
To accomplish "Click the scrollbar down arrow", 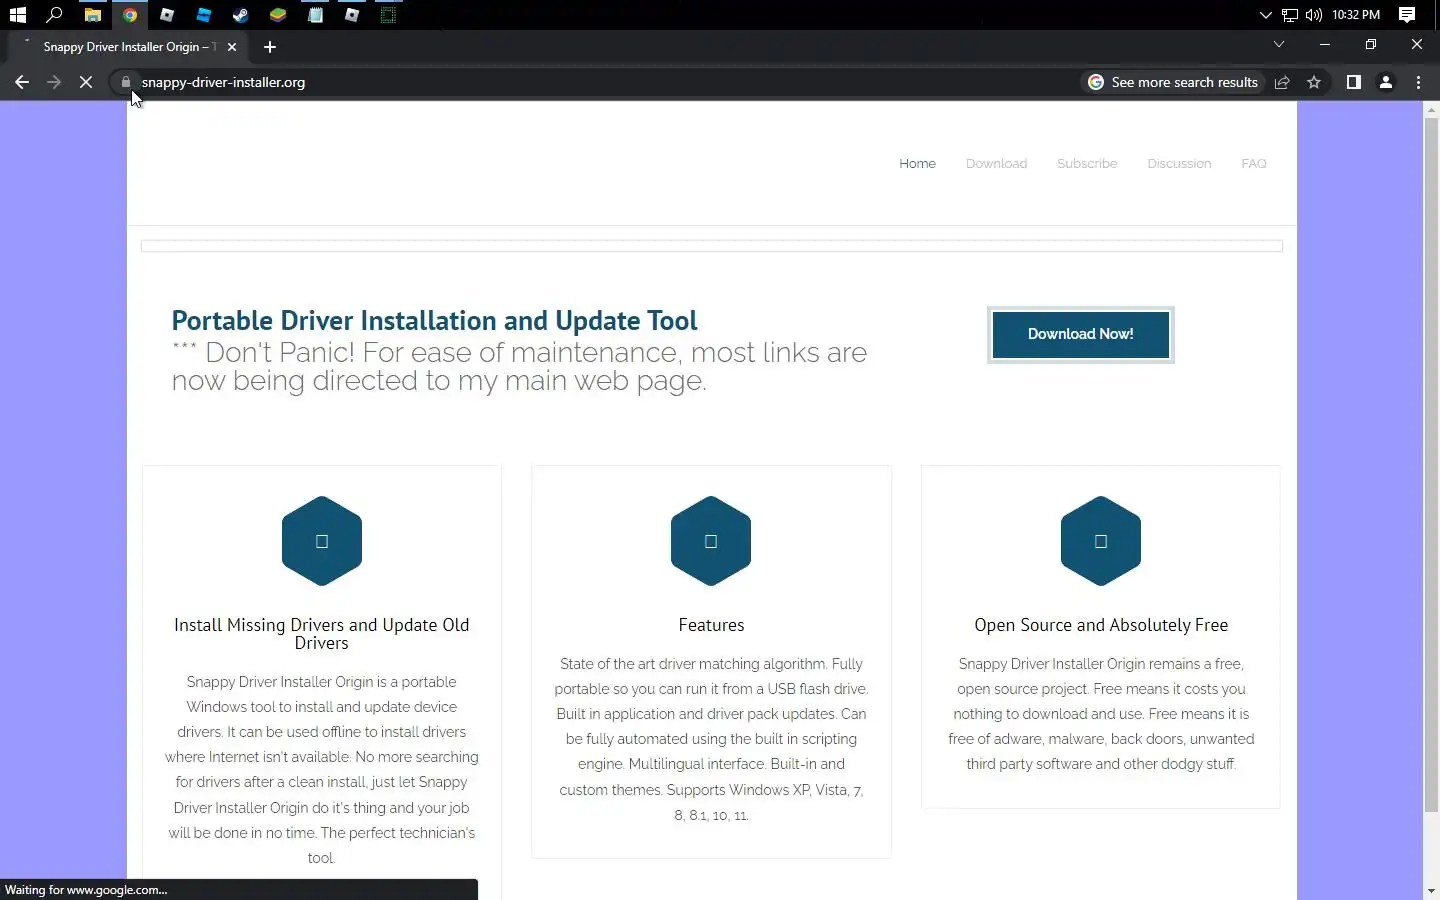I will [1431, 891].
